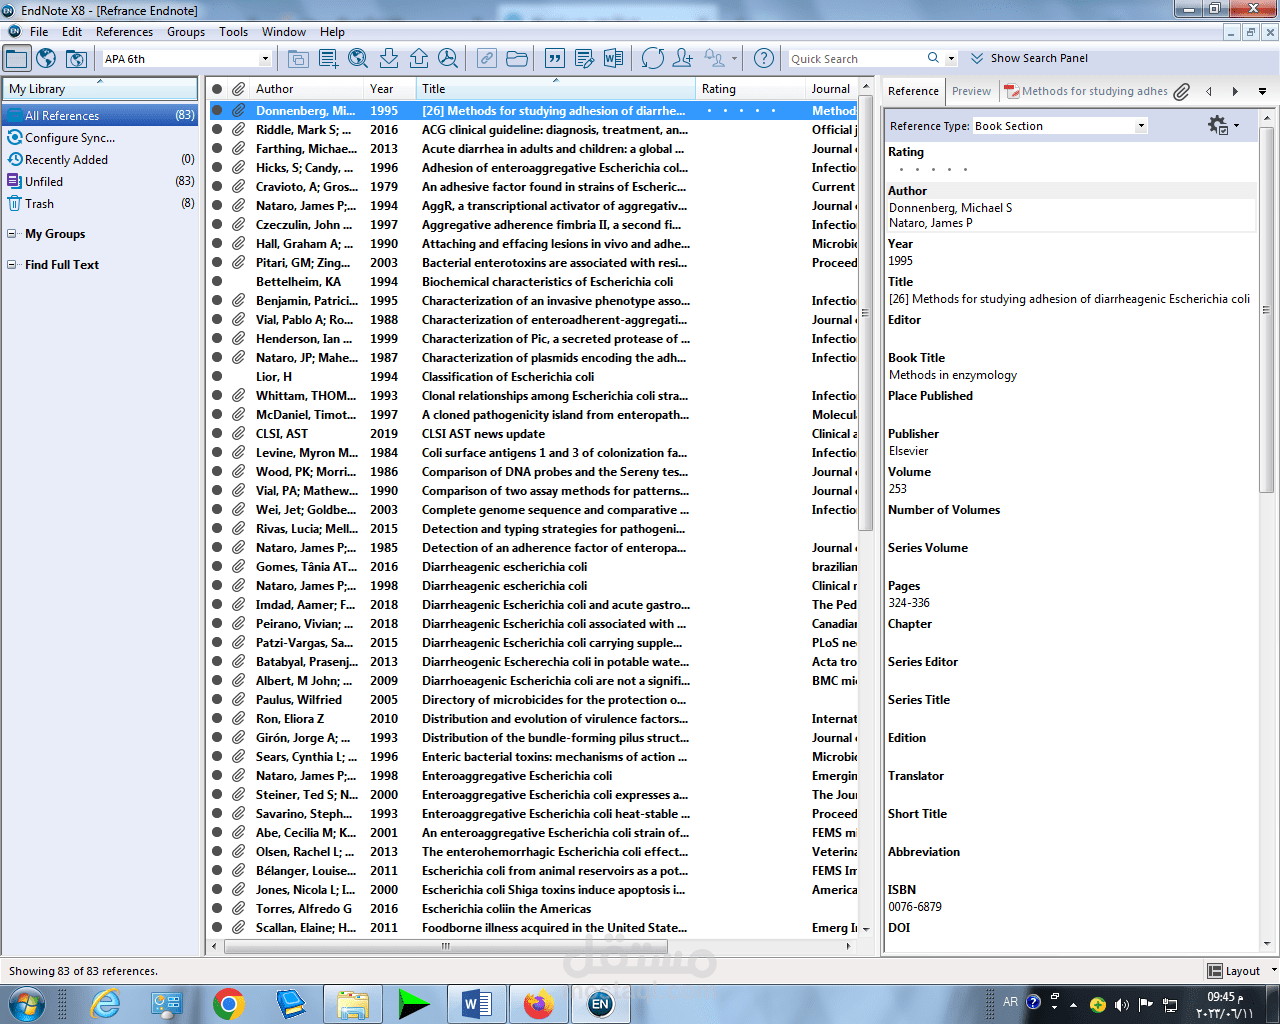Click the Import references icon
This screenshot has height=1024, width=1280.
(389, 58)
